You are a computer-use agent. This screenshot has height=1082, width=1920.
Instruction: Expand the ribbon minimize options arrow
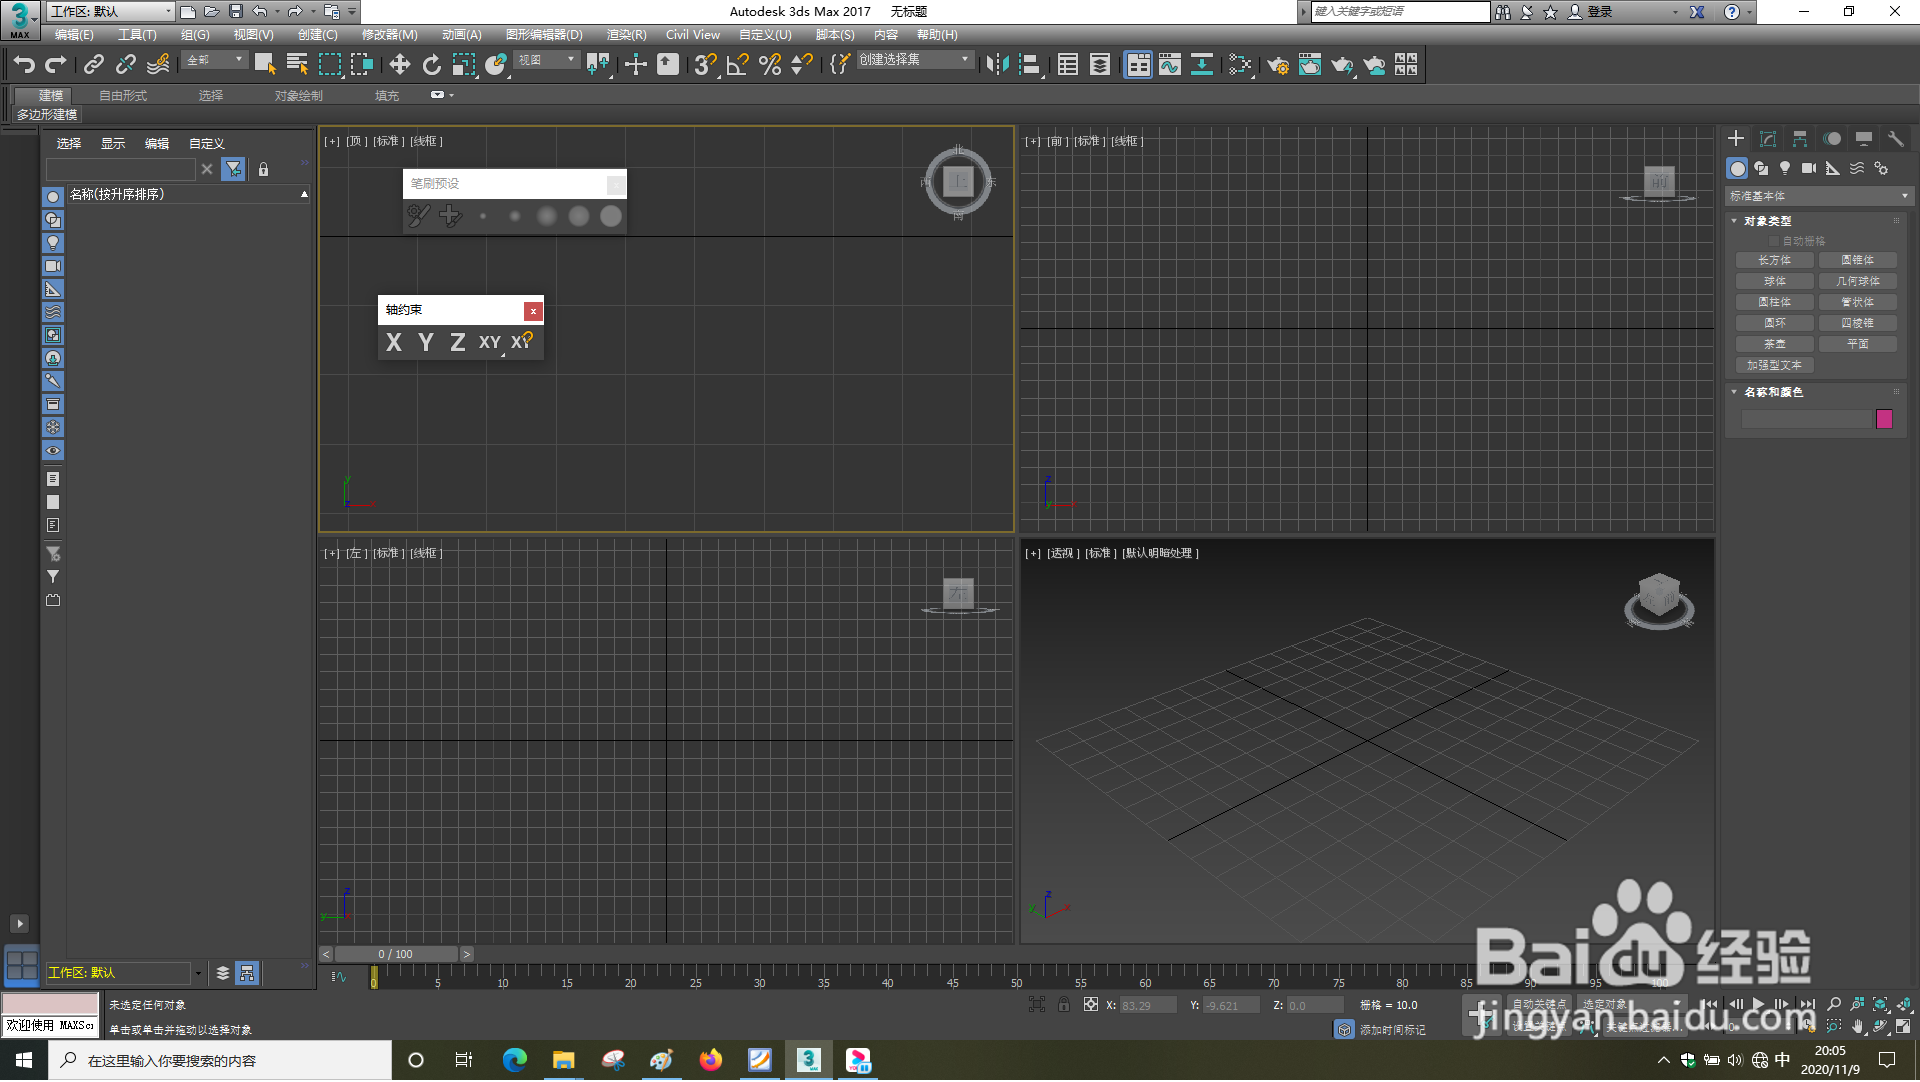click(452, 95)
